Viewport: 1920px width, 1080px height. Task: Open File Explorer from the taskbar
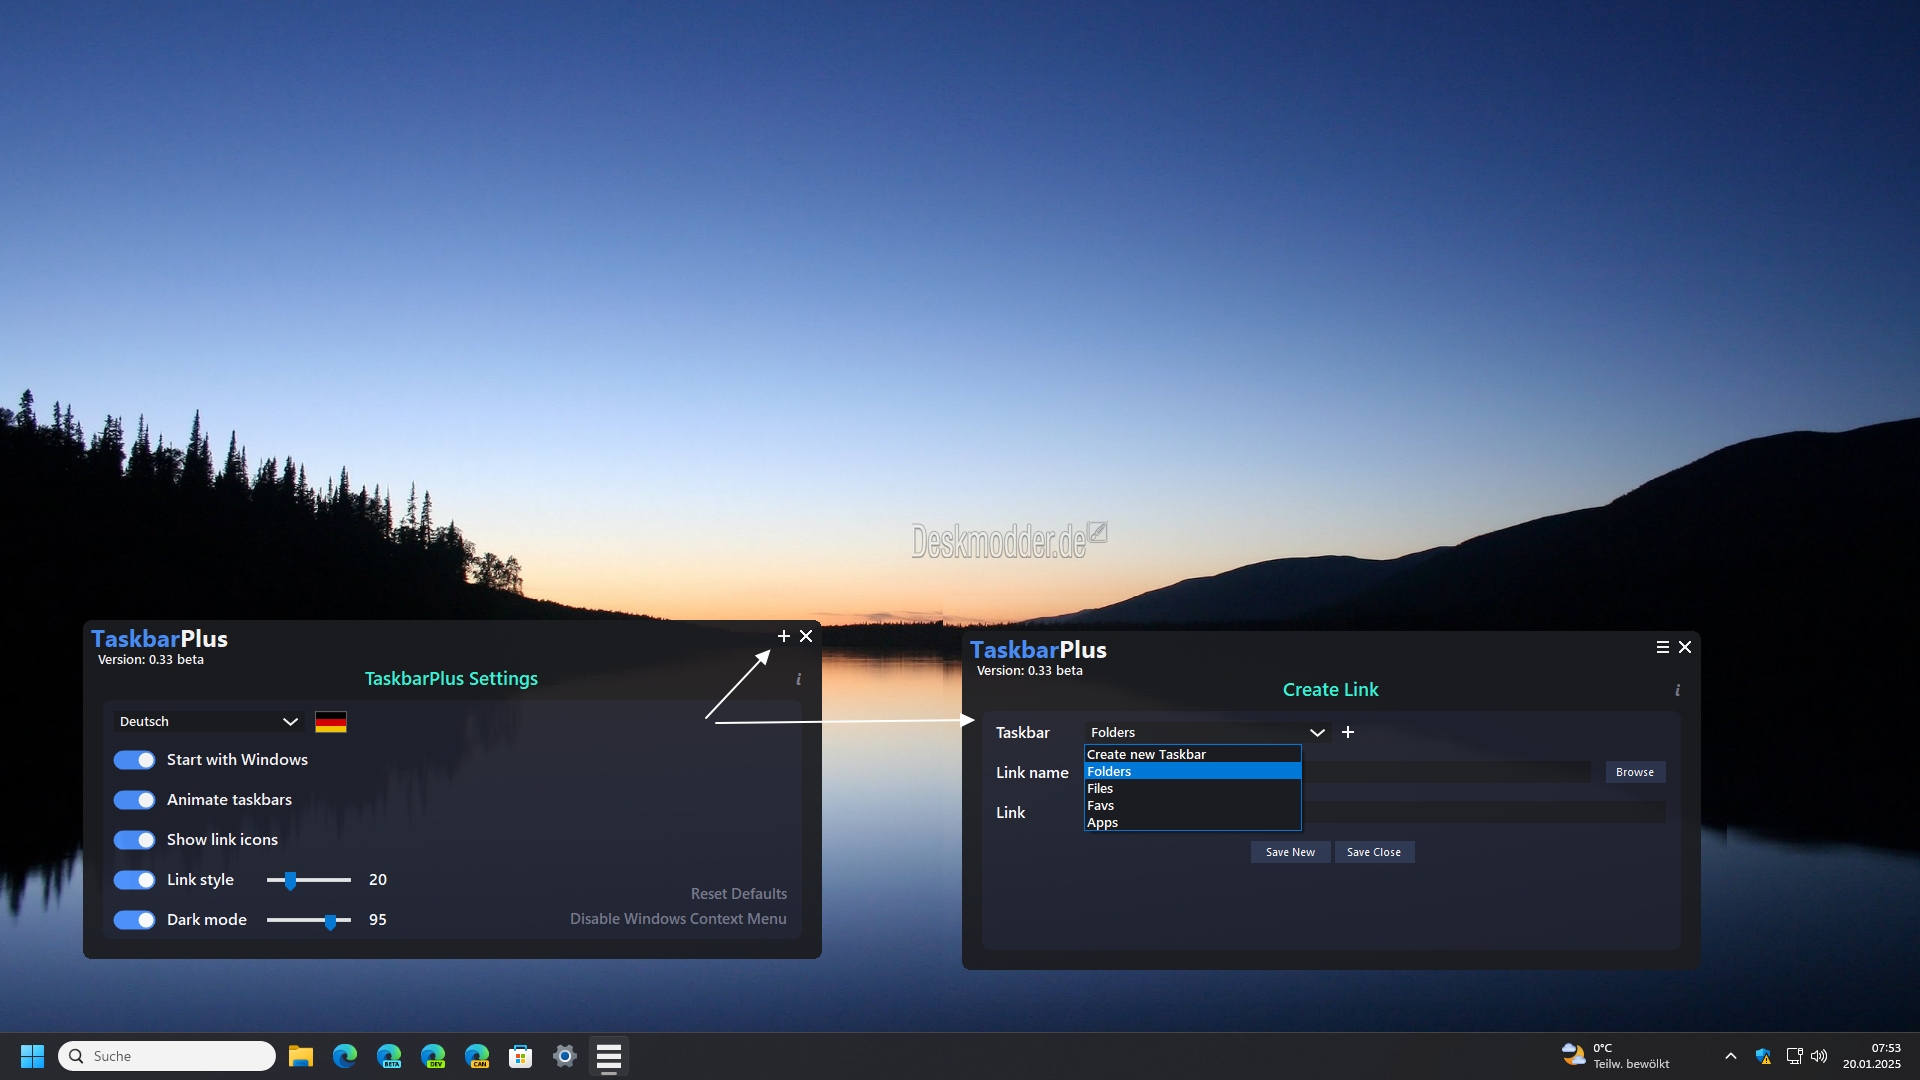(301, 1056)
